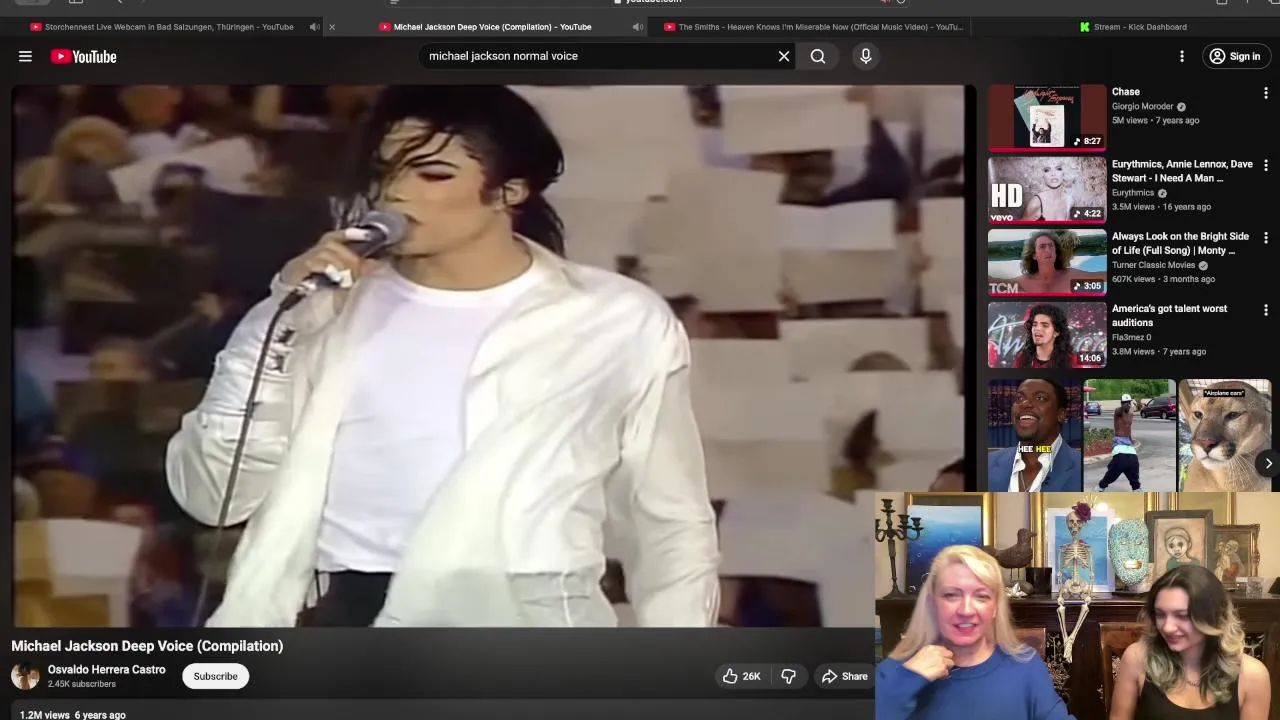Run search with the magnifier button
Image resolution: width=1280 pixels, height=720 pixels.
[818, 56]
